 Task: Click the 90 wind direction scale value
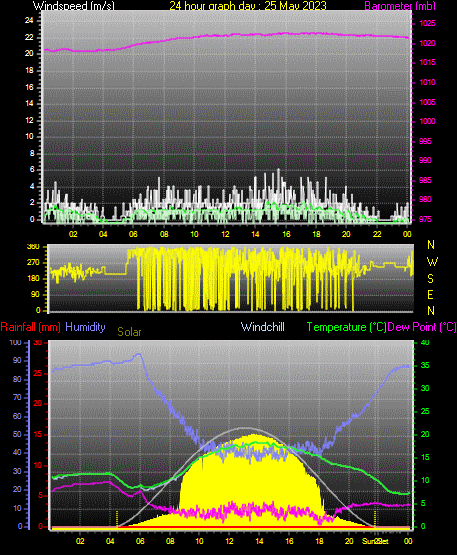(35, 294)
